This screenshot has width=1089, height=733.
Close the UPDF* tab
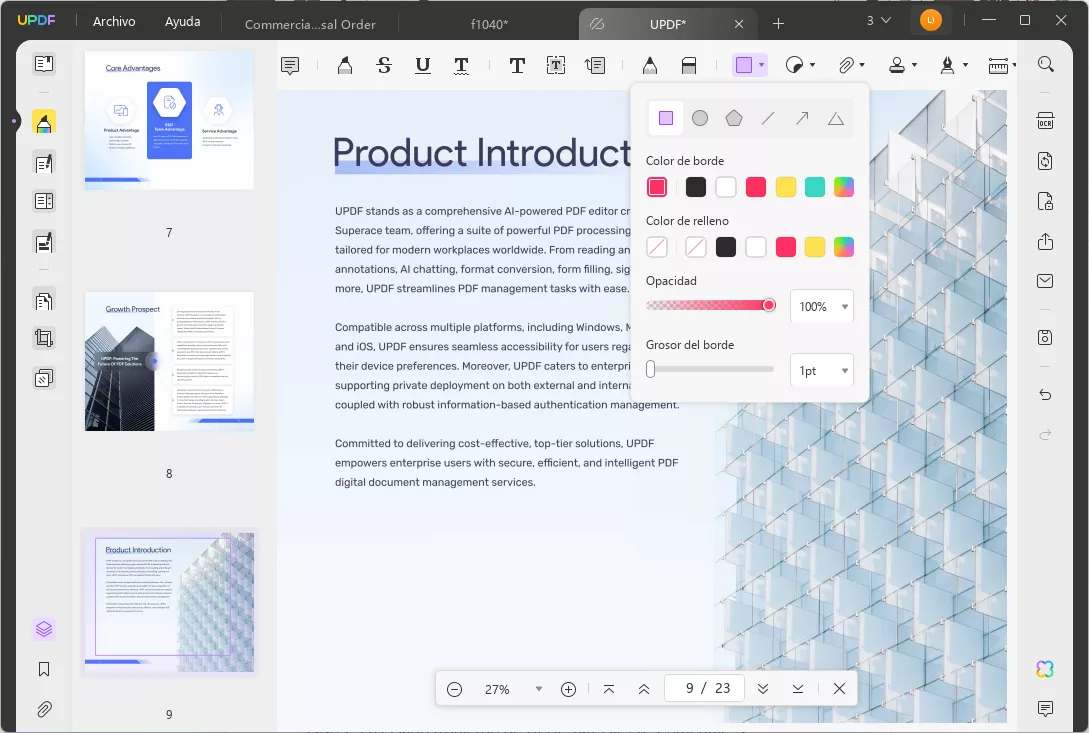pos(739,24)
